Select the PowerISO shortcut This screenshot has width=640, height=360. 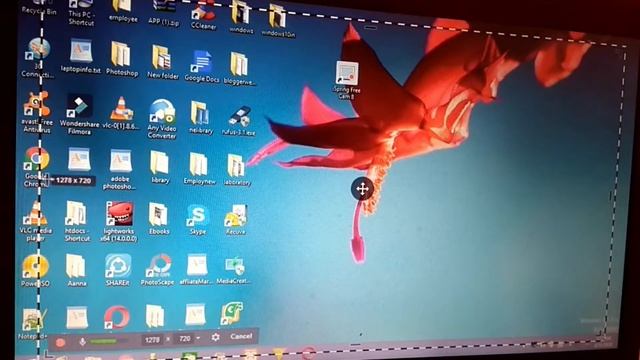point(36,270)
